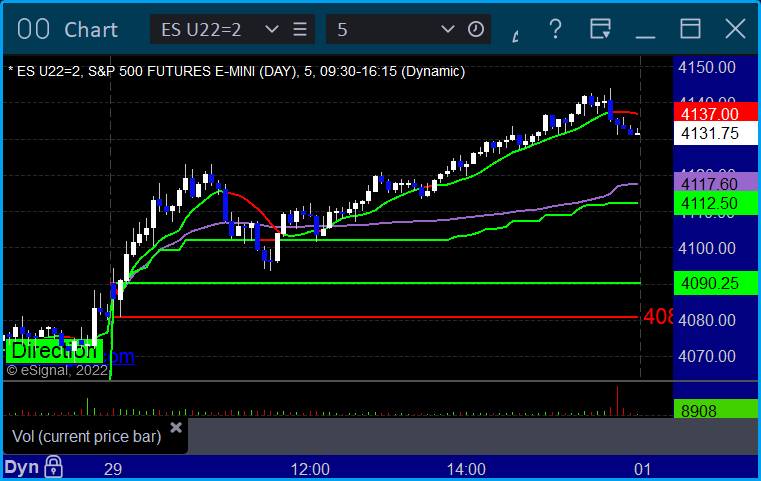Viewport: 761px width, 481px height.
Task: Click the Chart window title text
Action: pyautogui.click(x=91, y=30)
